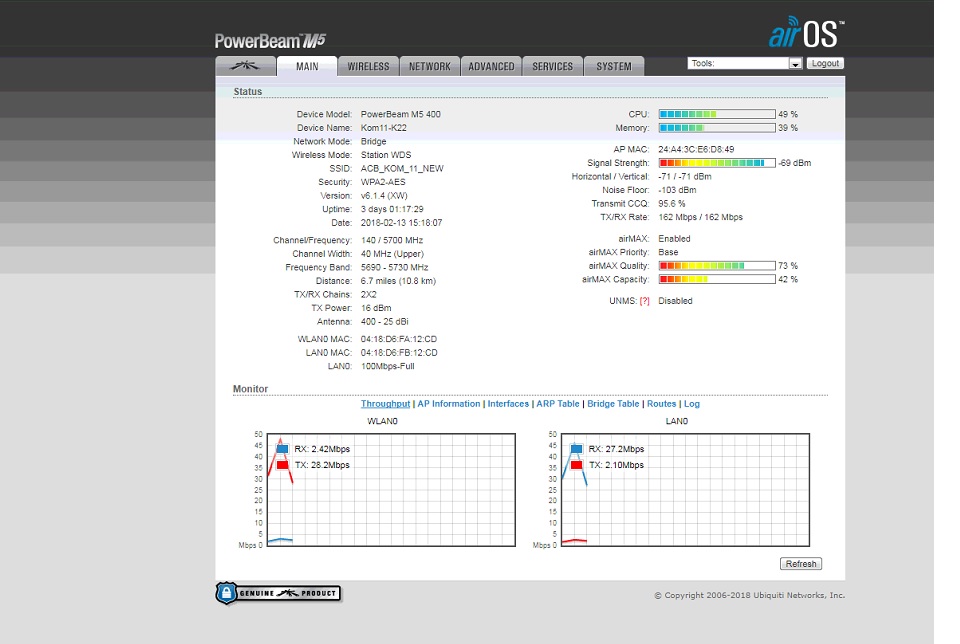Open the Log link
The image size is (960, 644).
point(692,404)
